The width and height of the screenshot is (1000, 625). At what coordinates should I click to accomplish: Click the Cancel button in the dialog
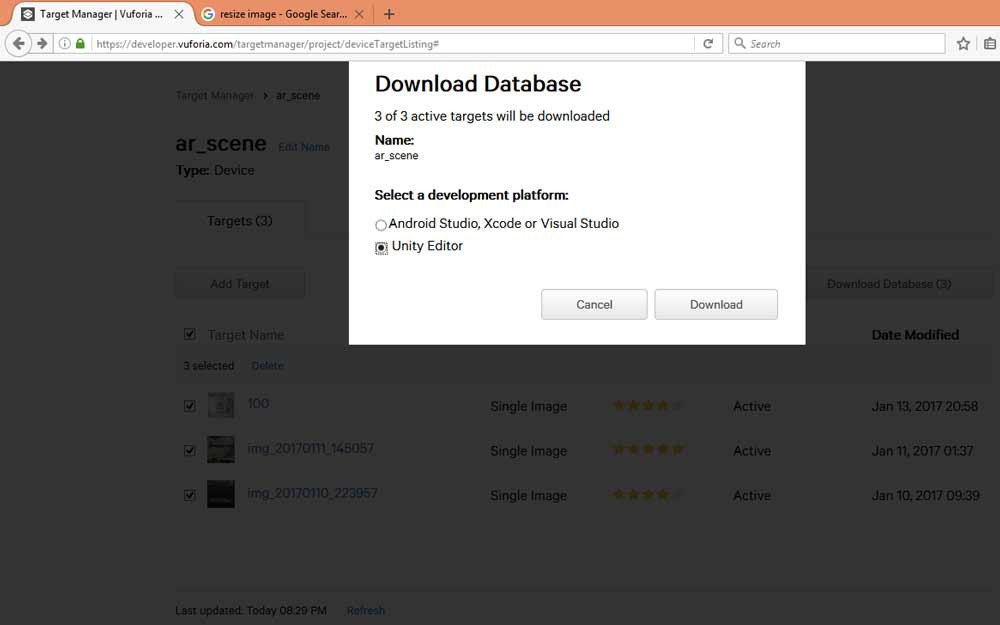(594, 304)
